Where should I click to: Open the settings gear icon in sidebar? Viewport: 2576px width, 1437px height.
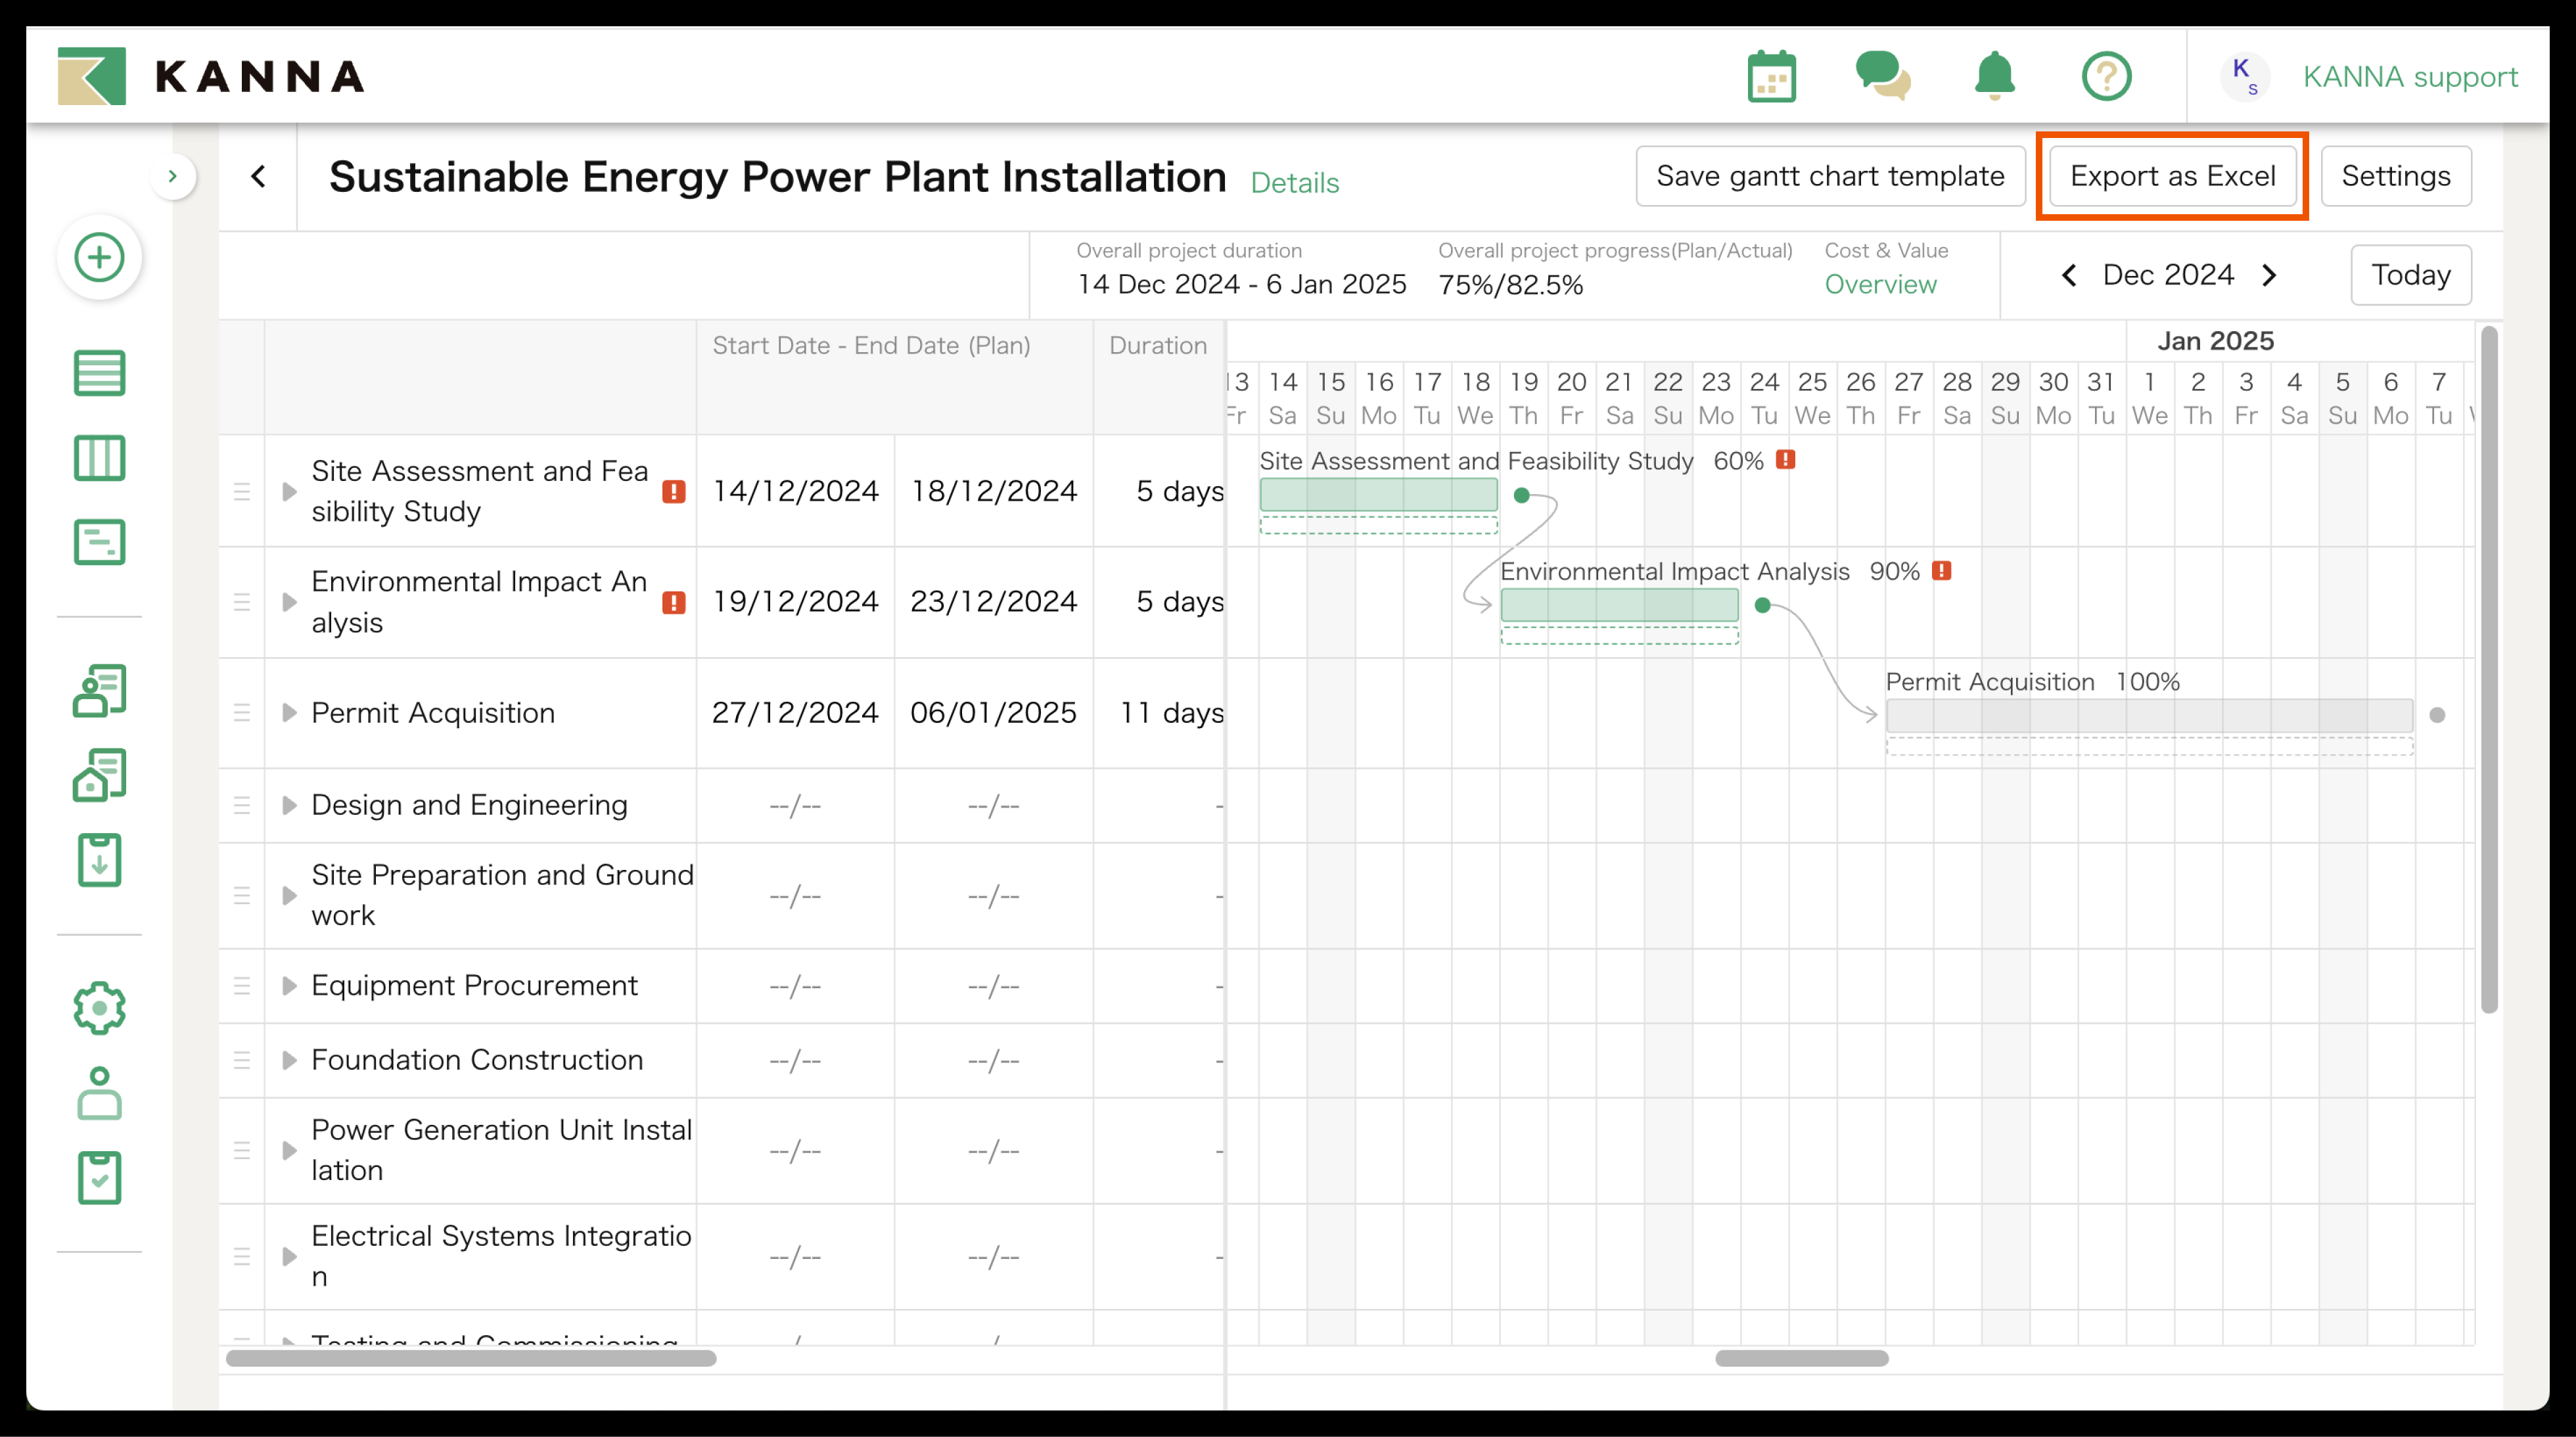99,1008
